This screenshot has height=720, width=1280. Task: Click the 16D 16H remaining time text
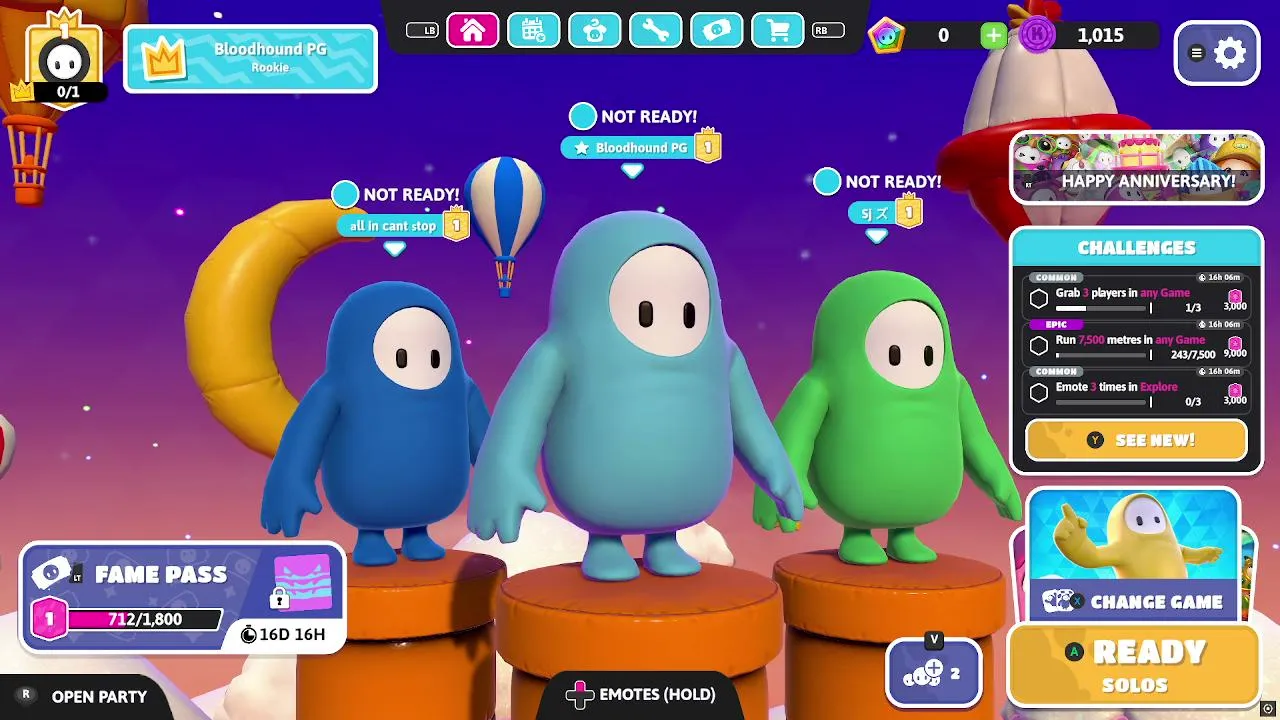[x=292, y=634]
